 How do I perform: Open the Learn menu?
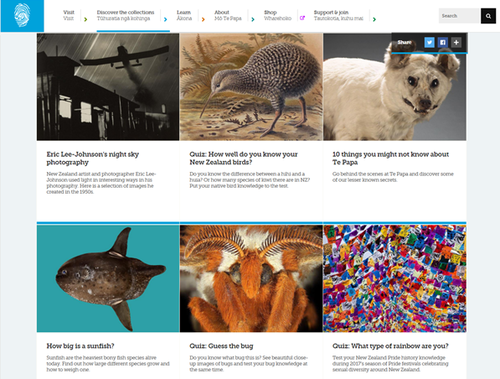click(x=184, y=15)
